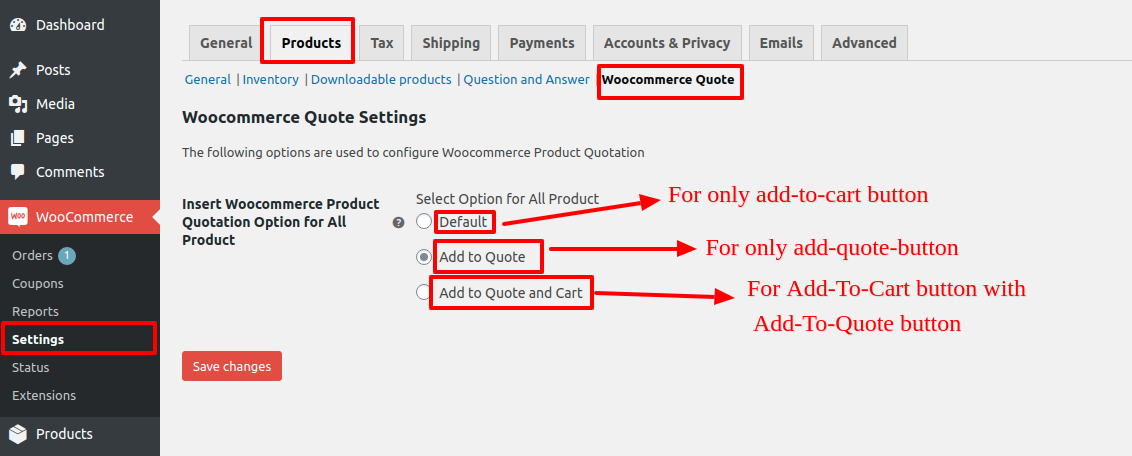This screenshot has height=456, width=1132.
Task: Switch to the Shipping tab
Action: [451, 43]
